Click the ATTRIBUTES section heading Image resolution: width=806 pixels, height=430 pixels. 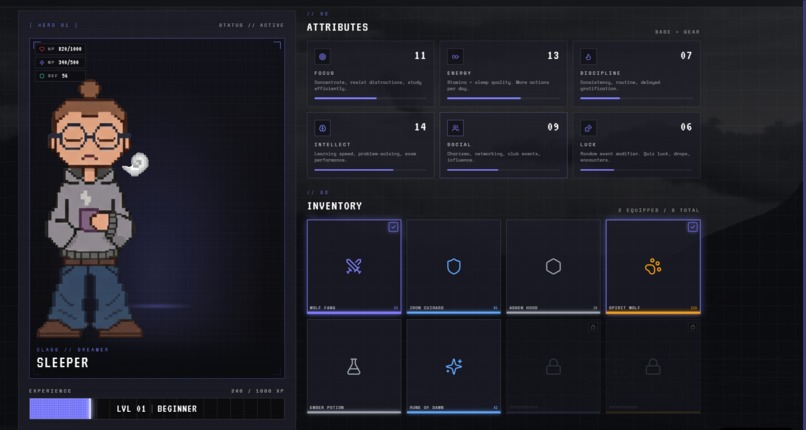click(338, 27)
